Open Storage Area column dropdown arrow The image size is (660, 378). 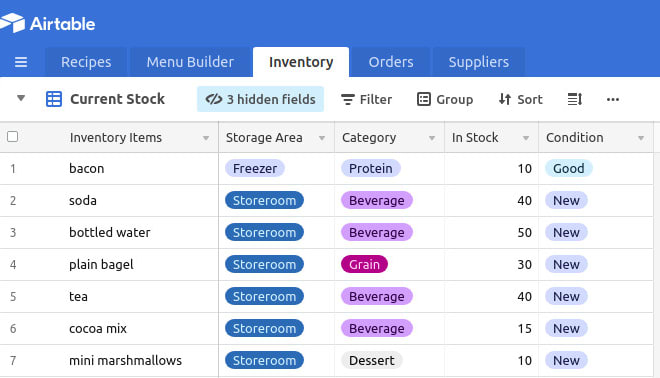click(322, 138)
